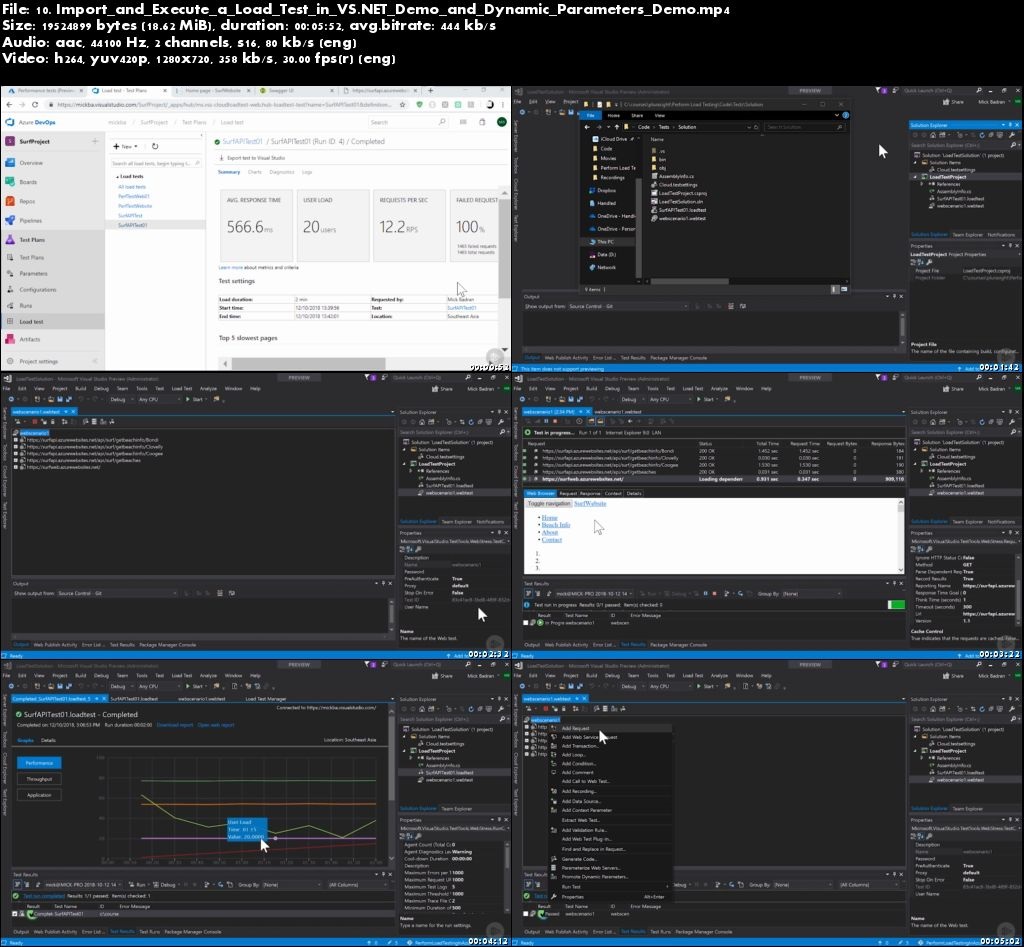1024x947 pixels.
Task: Open the Download report link
Action: point(174,725)
